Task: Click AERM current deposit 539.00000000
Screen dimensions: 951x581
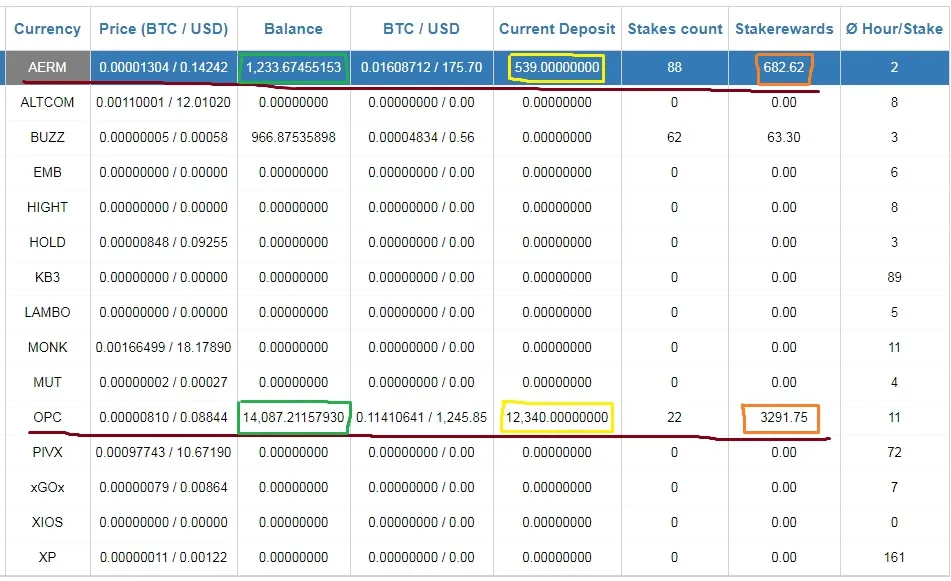Action: 557,67
